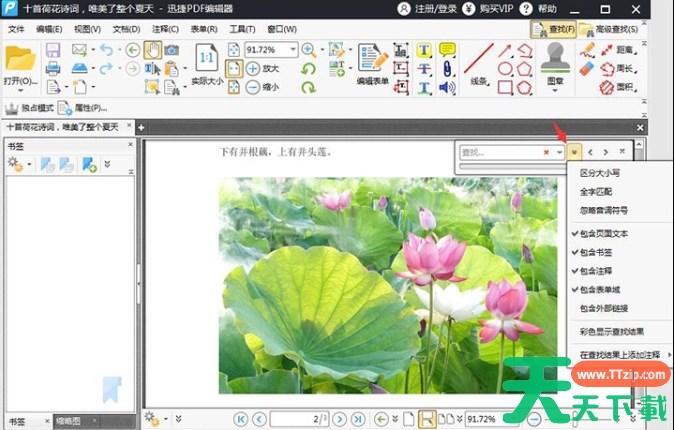Take a snapshot with camera tool
The width and height of the screenshot is (675, 430).
(171, 50)
